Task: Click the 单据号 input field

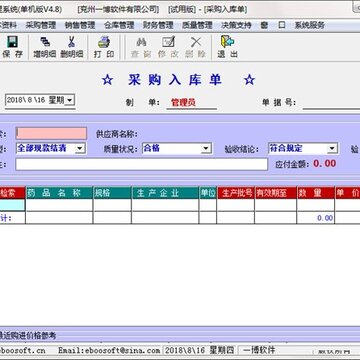Action: coord(331,103)
